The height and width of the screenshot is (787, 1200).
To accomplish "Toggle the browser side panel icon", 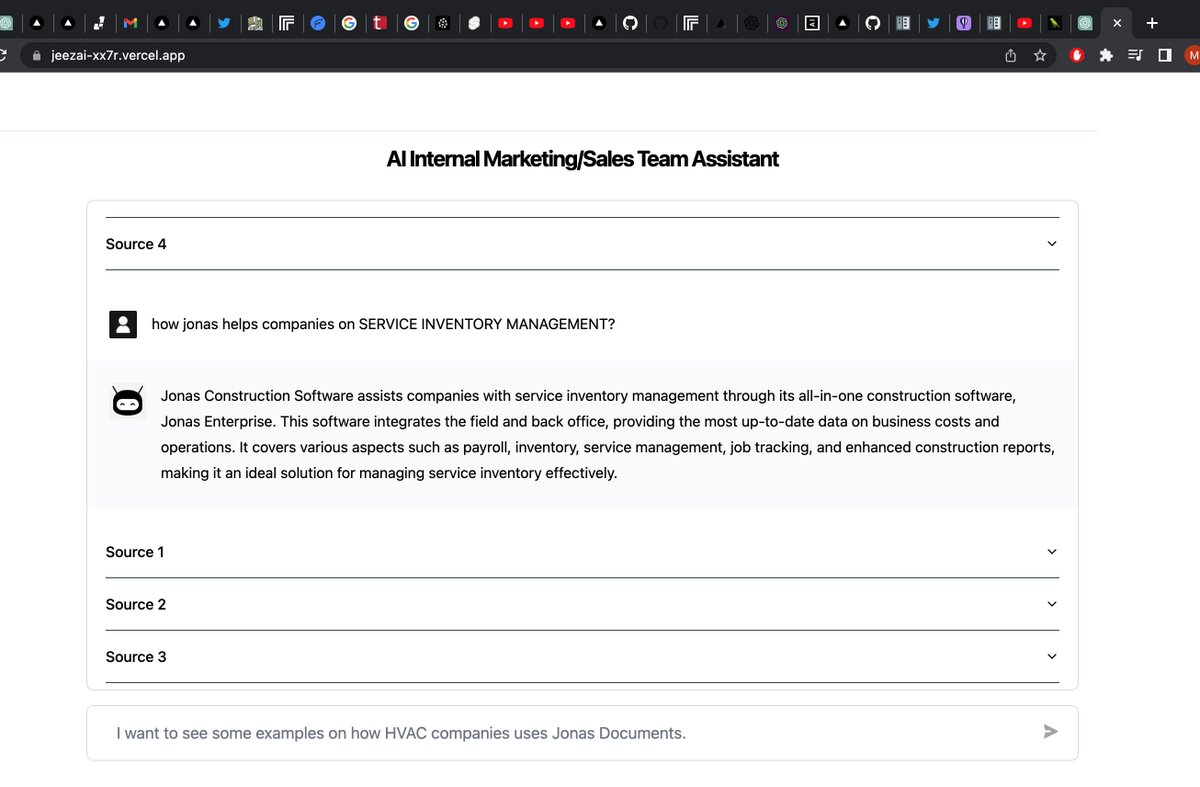I will [x=1165, y=56].
